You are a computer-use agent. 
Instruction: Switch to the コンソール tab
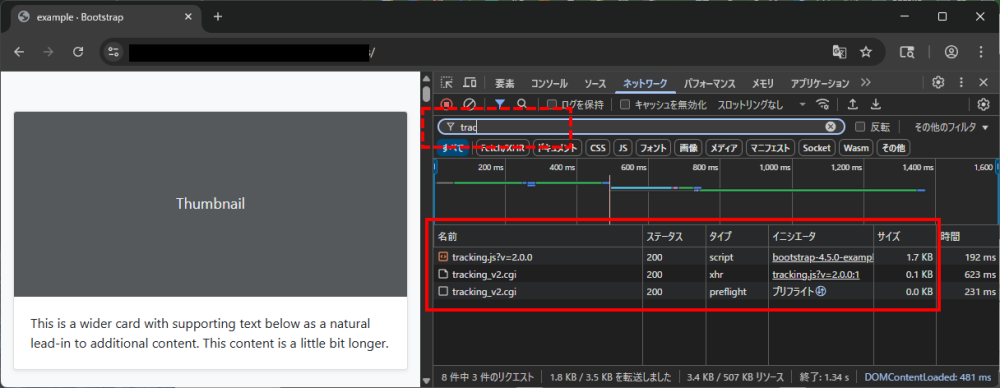(549, 84)
